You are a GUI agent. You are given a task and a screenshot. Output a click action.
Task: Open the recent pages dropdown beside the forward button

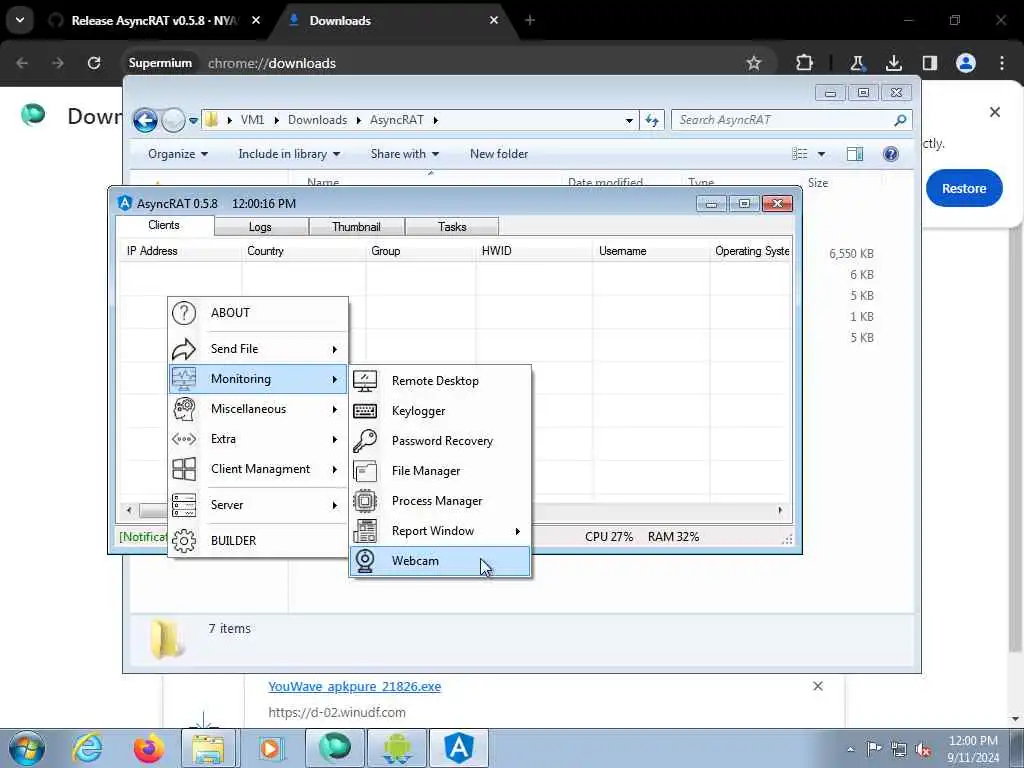193,121
